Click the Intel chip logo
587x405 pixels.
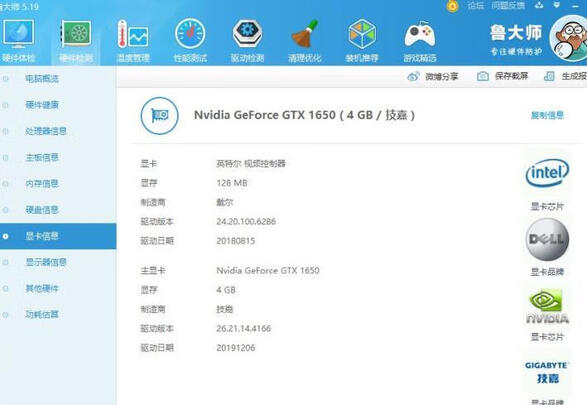[547, 173]
